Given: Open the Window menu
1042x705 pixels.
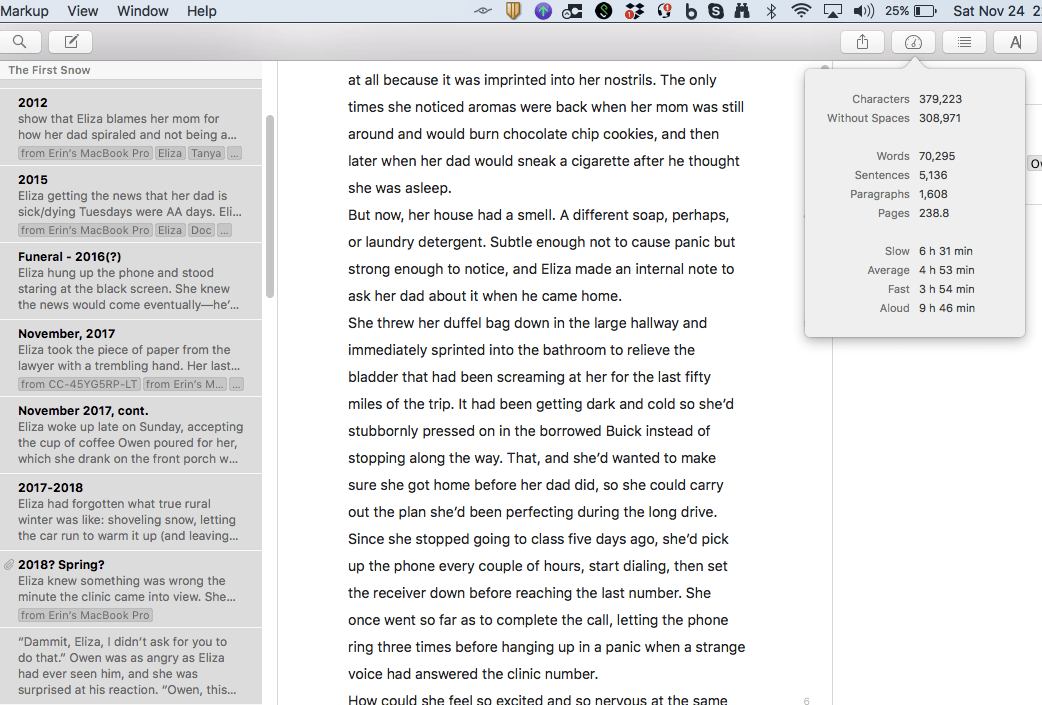Looking at the screenshot, I should 143,11.
